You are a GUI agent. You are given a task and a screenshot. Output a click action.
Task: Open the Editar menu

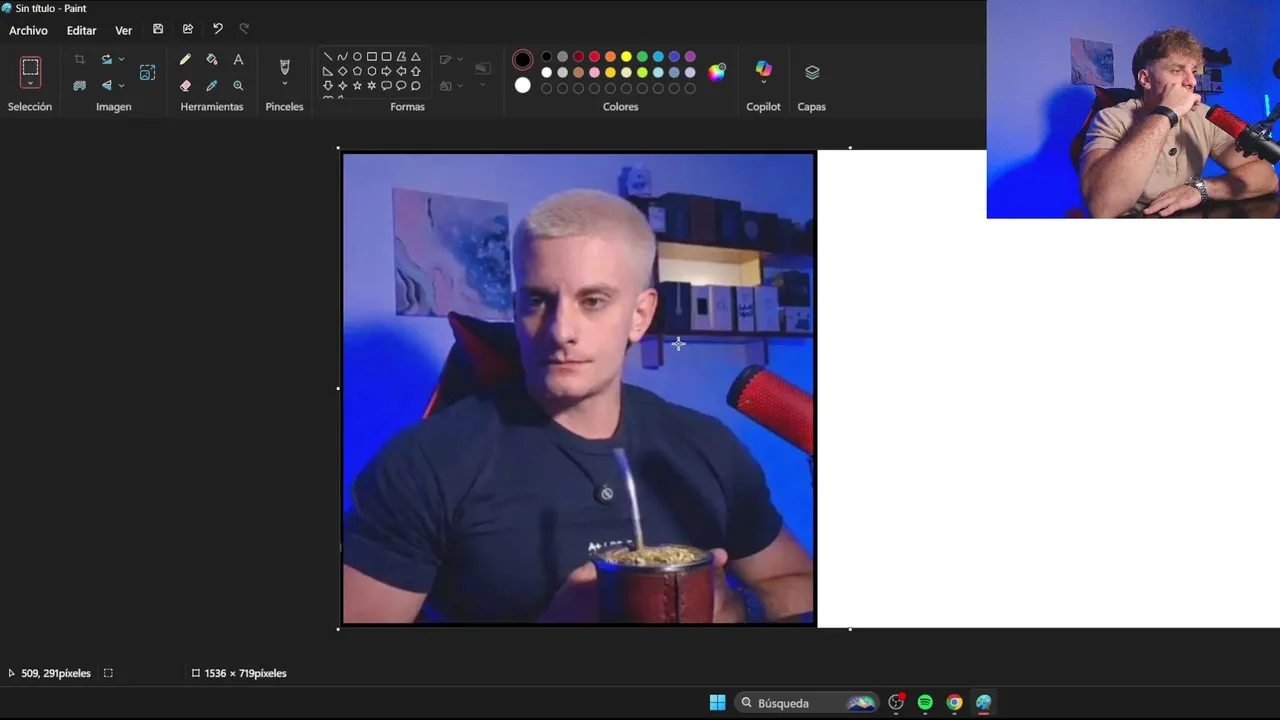[x=81, y=30]
